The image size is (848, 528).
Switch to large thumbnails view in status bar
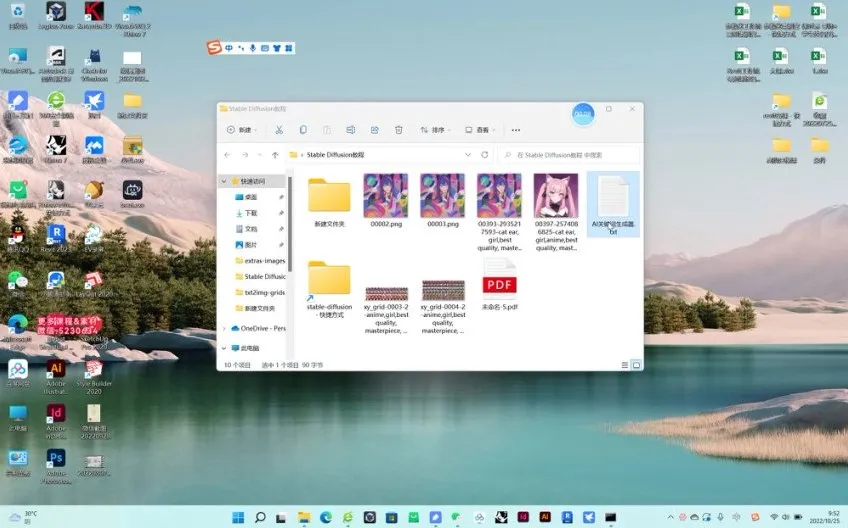pyautogui.click(x=636, y=365)
